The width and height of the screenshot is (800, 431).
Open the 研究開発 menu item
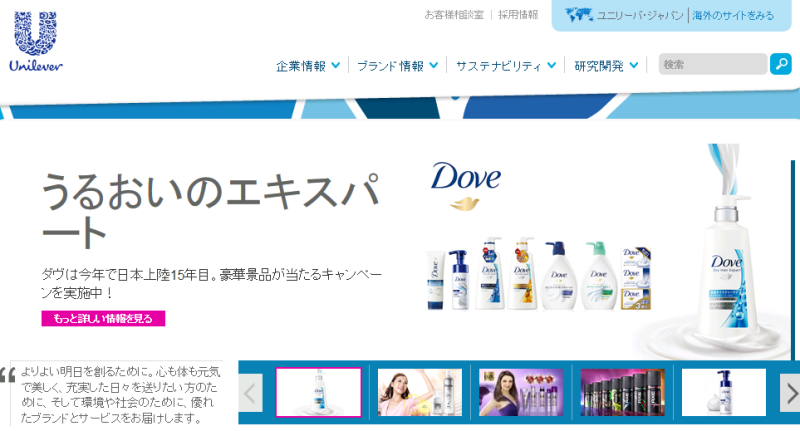coord(599,66)
